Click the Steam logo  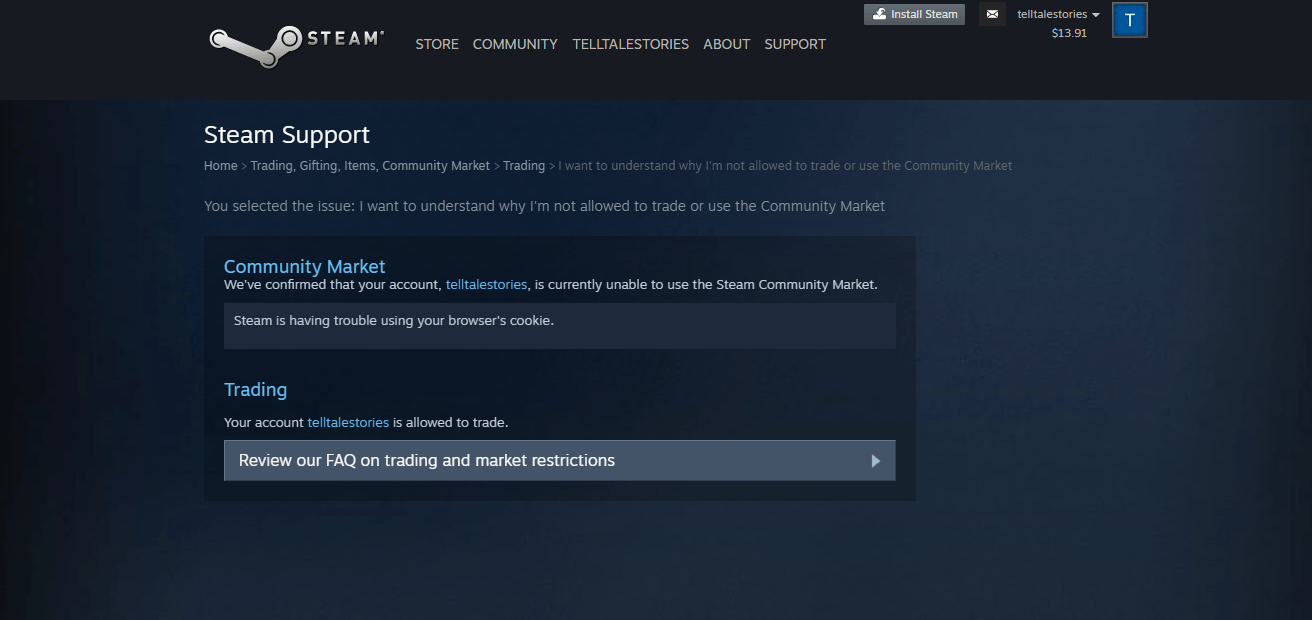pos(295,40)
